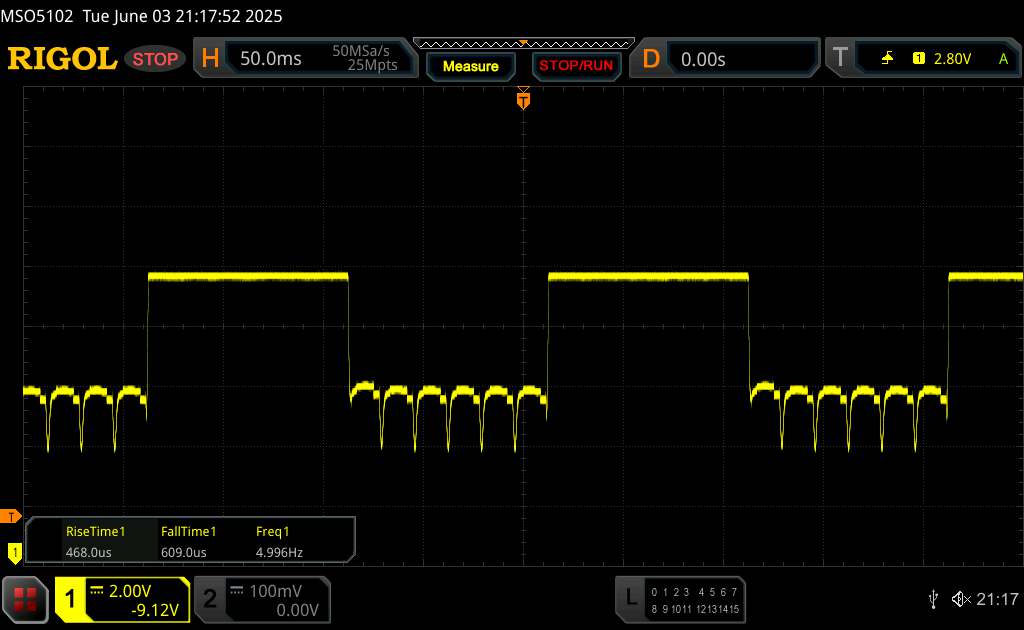The height and width of the screenshot is (630, 1024).
Task: Select the rising edge trigger icon
Action: (887, 59)
